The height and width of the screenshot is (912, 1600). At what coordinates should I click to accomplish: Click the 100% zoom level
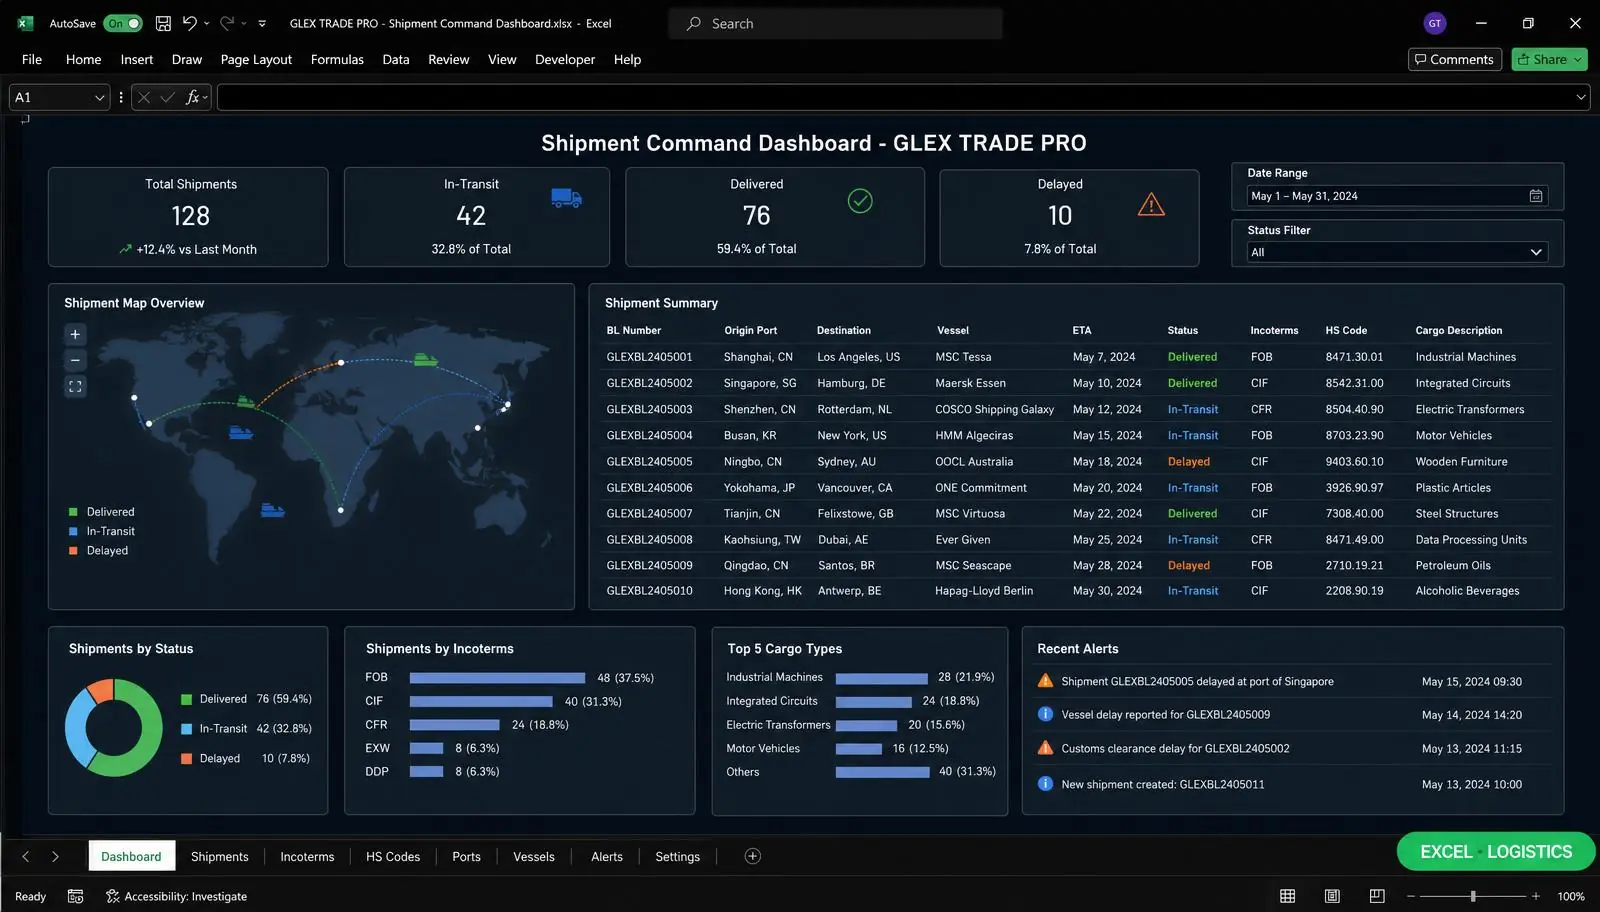coord(1571,896)
